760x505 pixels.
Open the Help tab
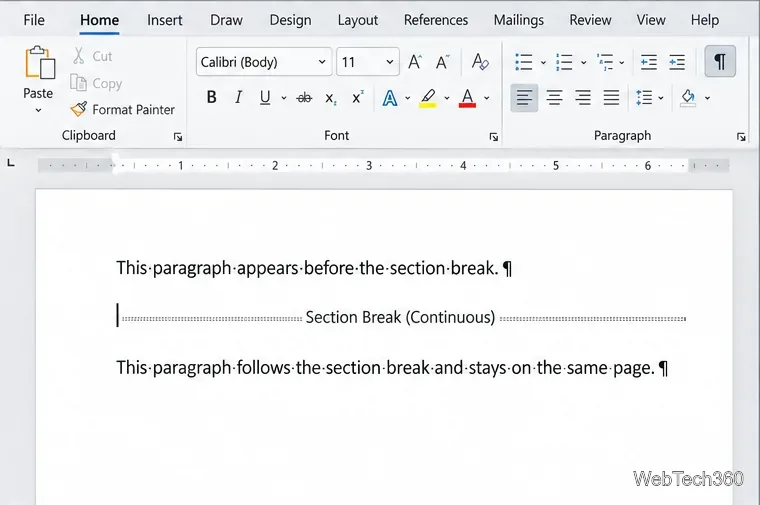(705, 20)
